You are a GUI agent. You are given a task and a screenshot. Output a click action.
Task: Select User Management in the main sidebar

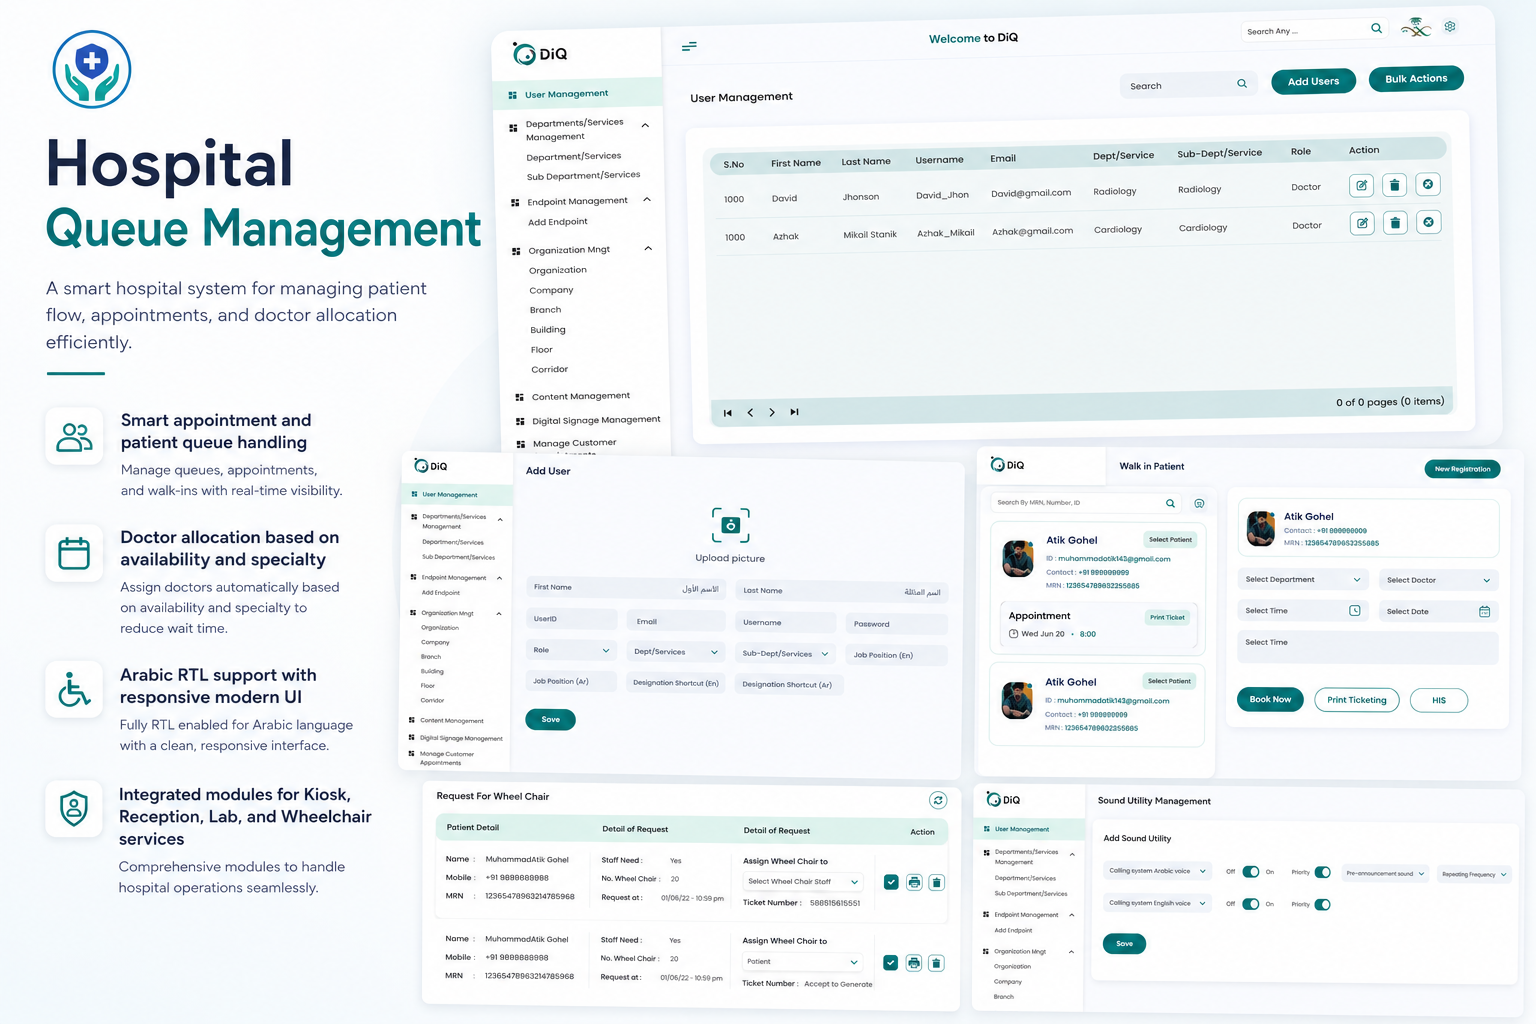pyautogui.click(x=577, y=93)
